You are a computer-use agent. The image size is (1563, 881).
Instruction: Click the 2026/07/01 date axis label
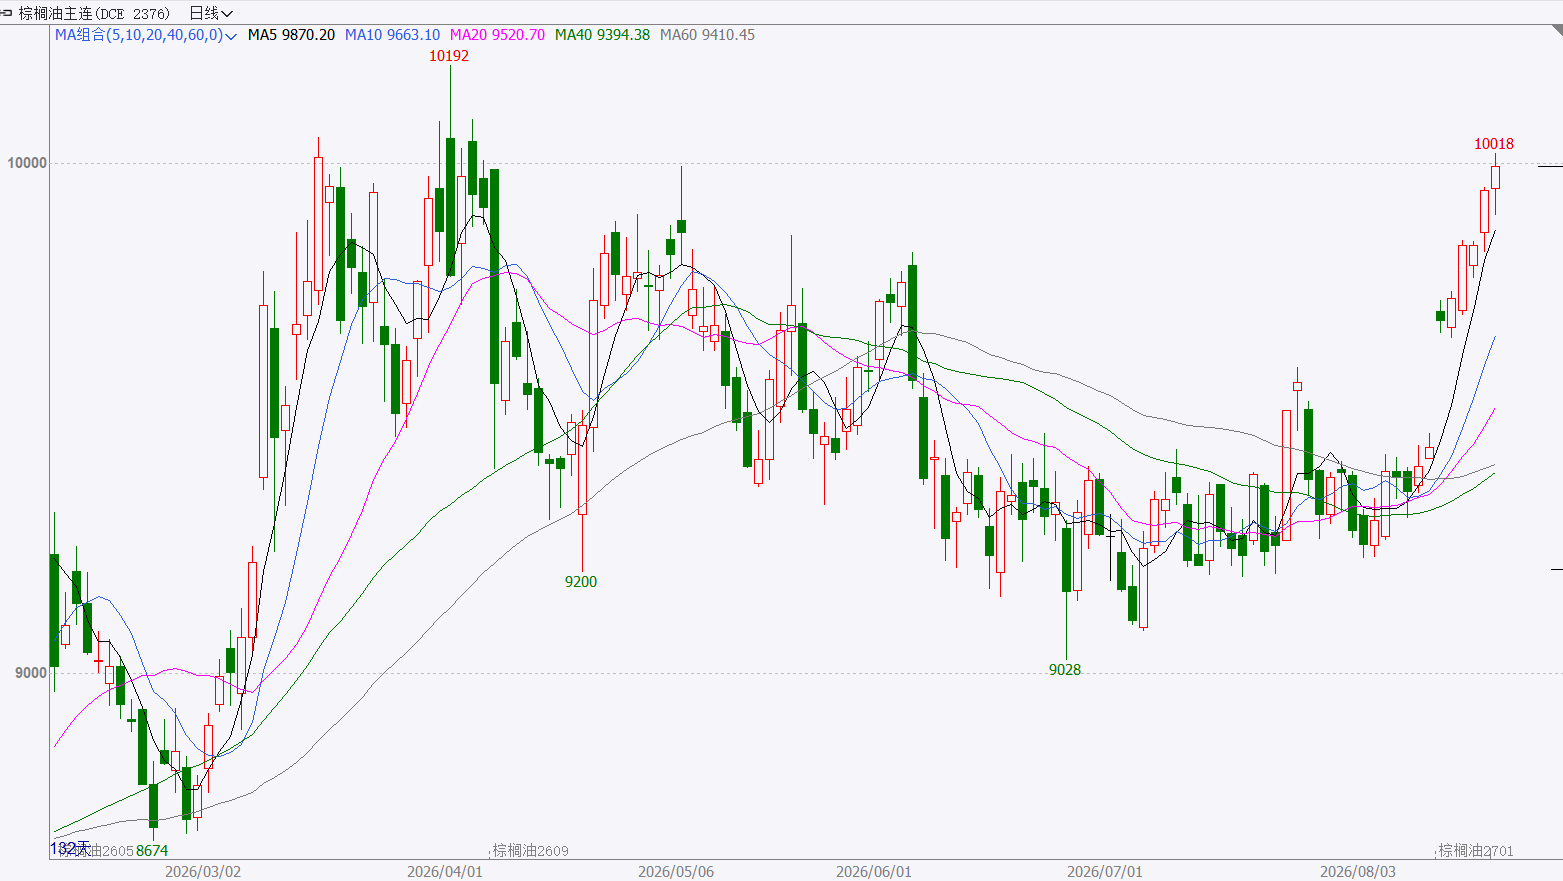1105,872
